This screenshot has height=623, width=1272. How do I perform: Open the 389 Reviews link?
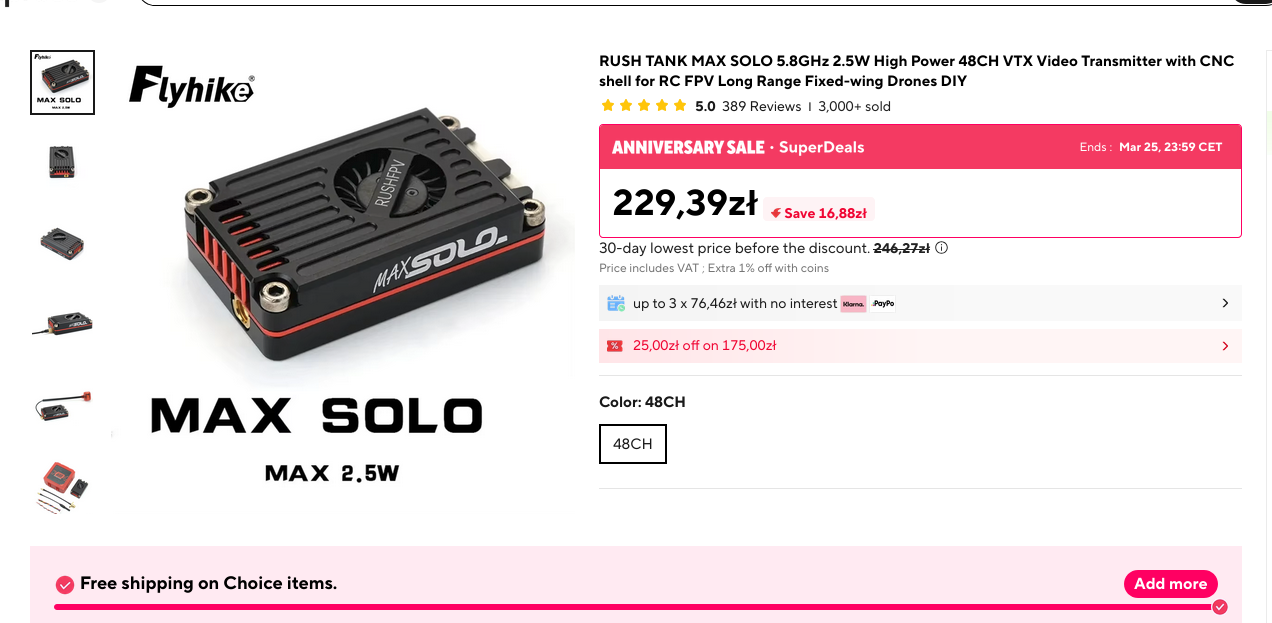pos(761,106)
